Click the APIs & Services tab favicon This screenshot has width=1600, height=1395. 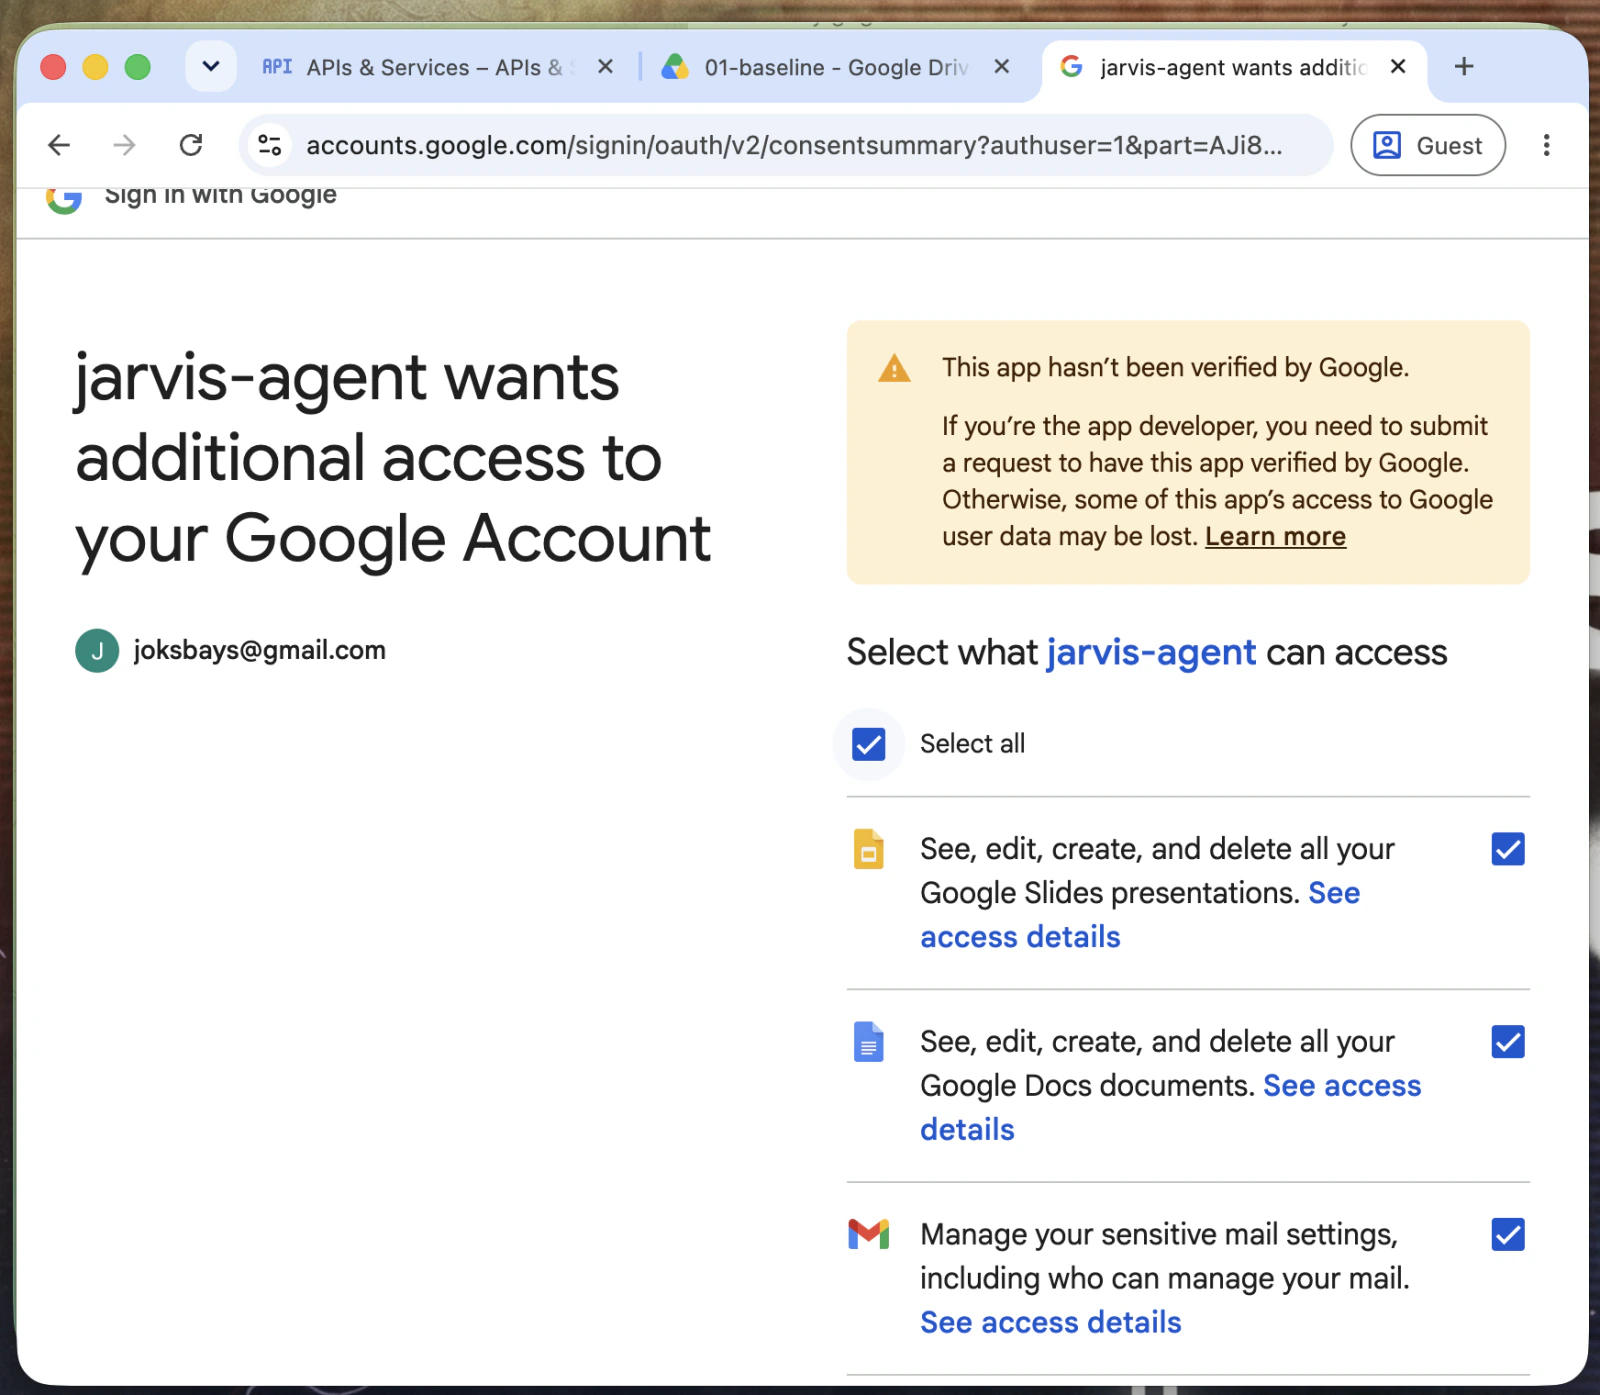tap(277, 67)
